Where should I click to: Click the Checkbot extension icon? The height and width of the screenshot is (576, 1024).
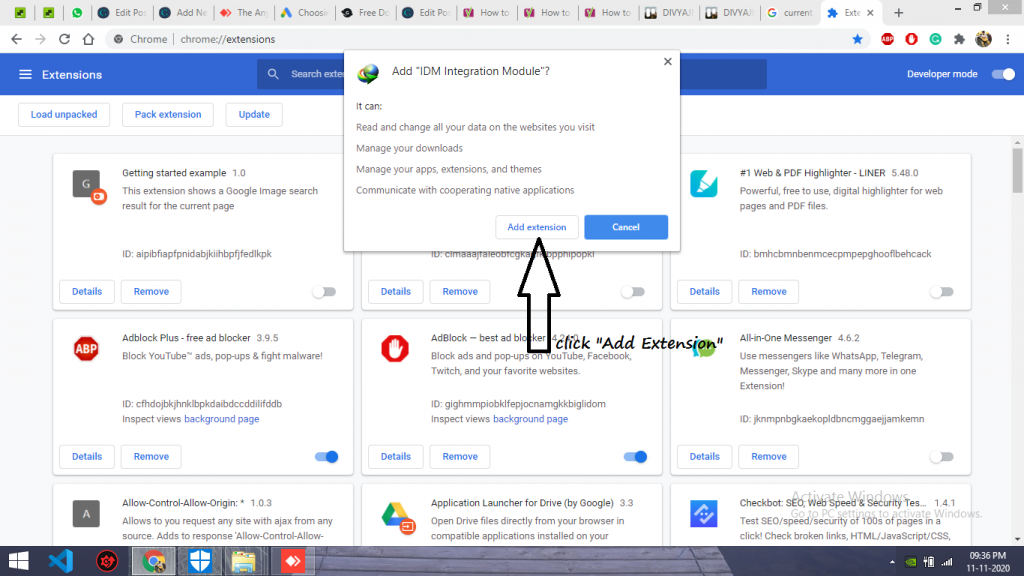tap(703, 513)
